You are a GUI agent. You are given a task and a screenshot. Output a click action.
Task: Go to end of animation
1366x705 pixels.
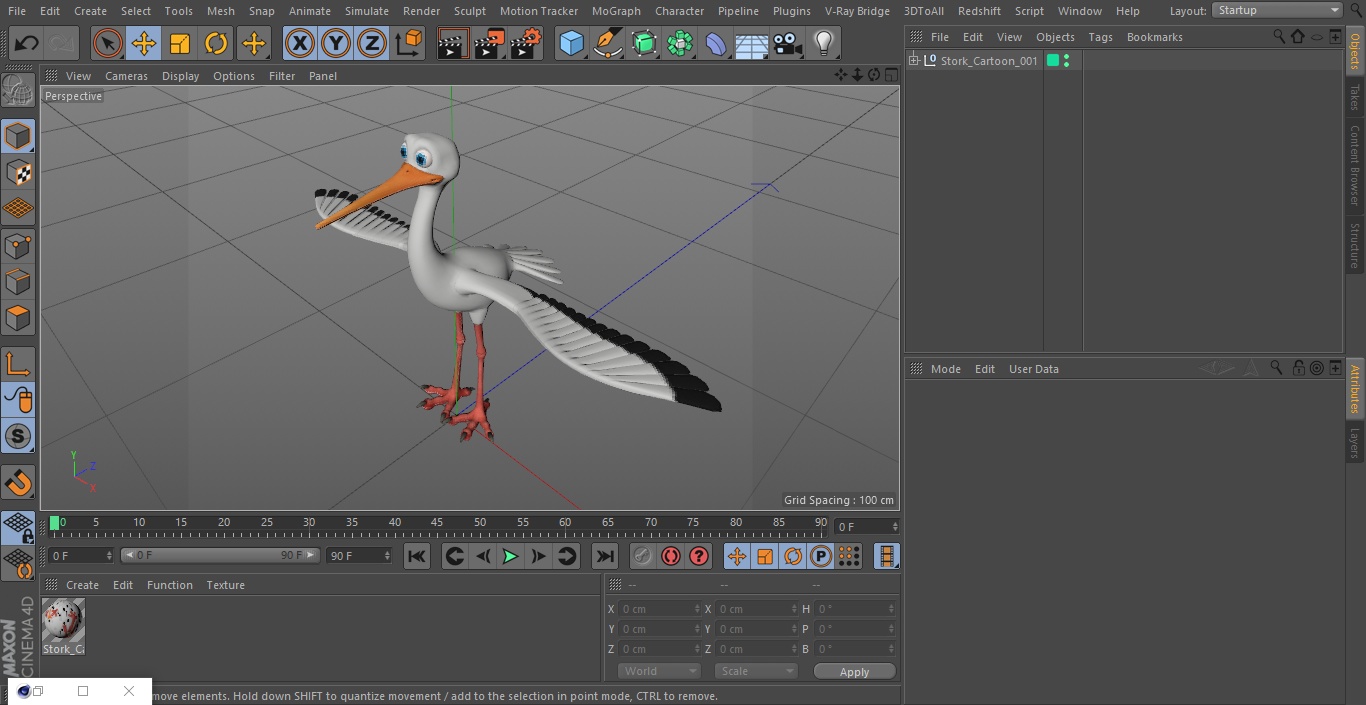(605, 556)
